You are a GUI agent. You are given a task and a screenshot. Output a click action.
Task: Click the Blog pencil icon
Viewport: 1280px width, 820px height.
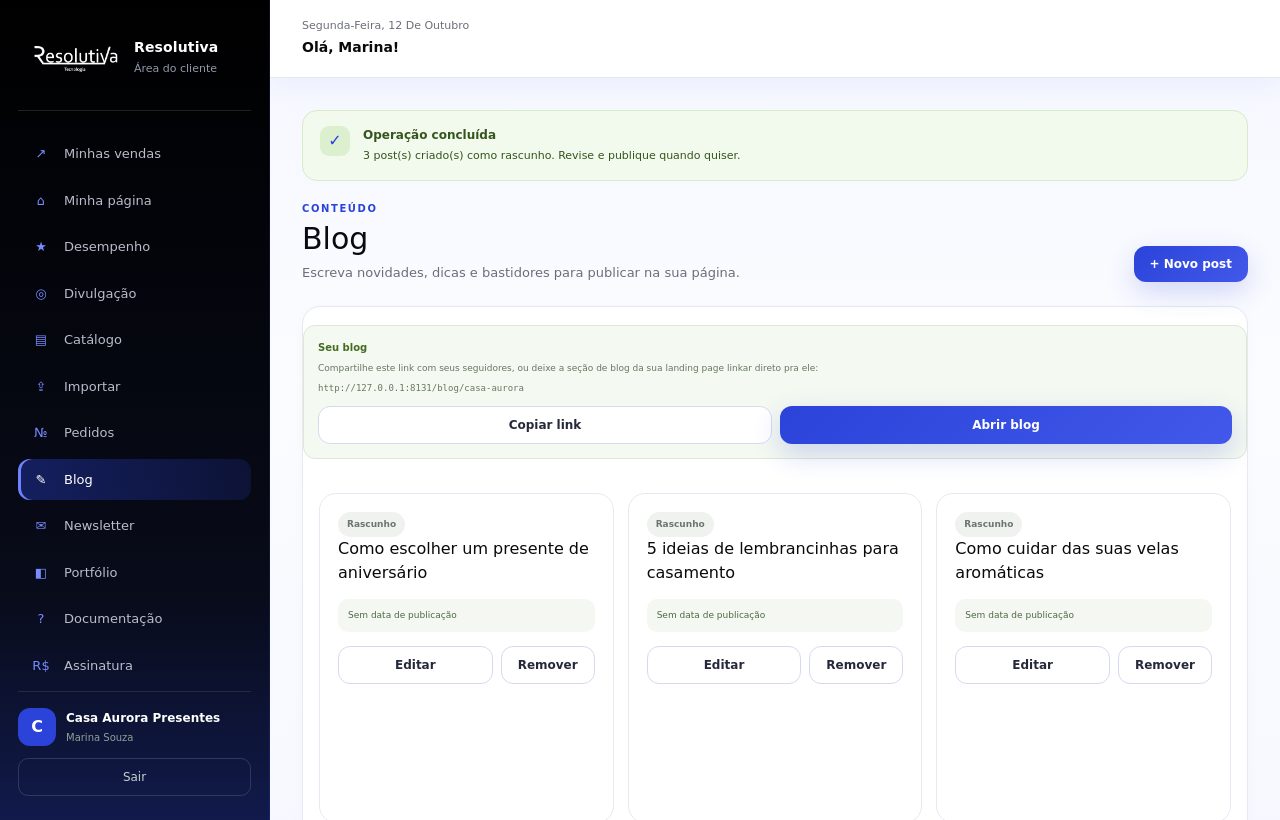41,480
